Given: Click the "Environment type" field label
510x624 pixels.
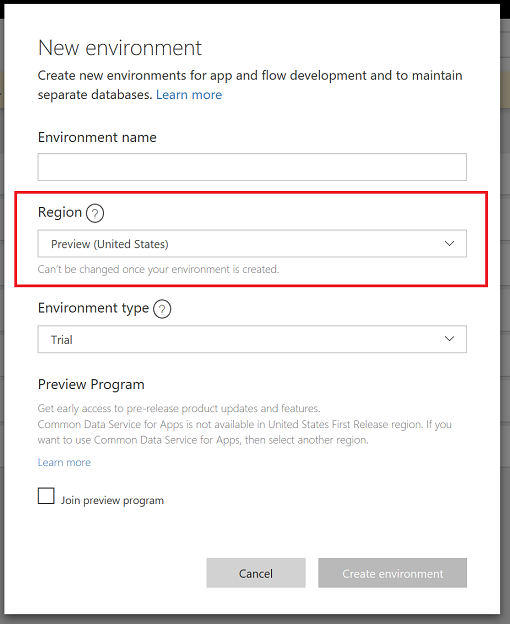Looking at the screenshot, I should click(x=93, y=308).
